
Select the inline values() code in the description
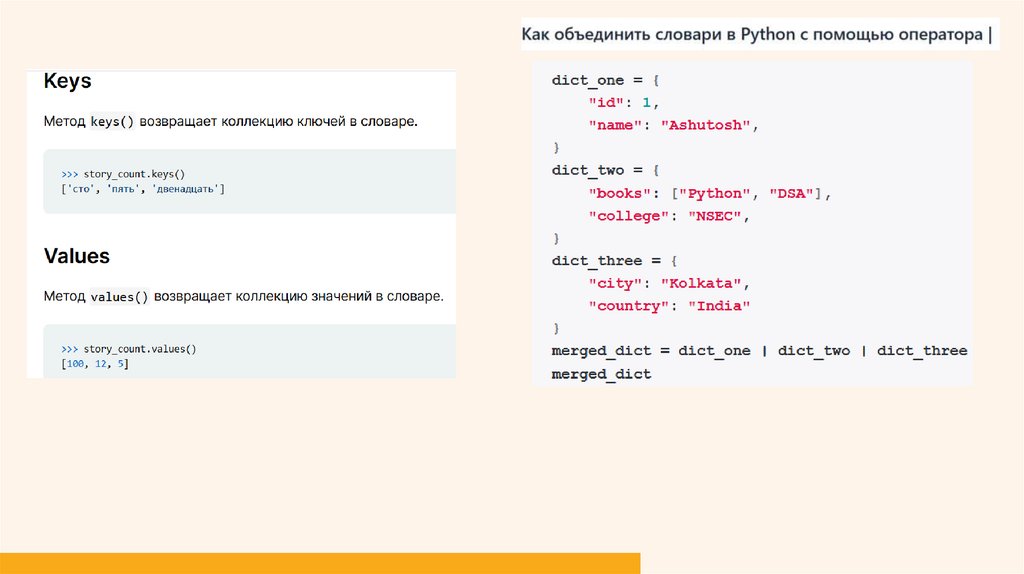coord(118,297)
